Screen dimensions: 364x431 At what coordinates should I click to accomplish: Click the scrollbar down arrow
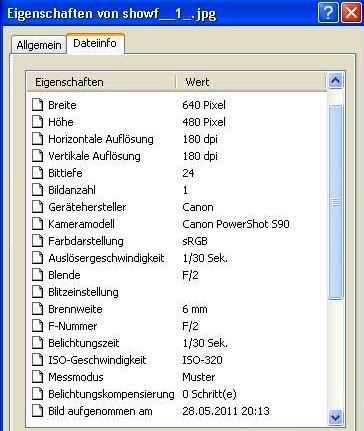click(335, 417)
